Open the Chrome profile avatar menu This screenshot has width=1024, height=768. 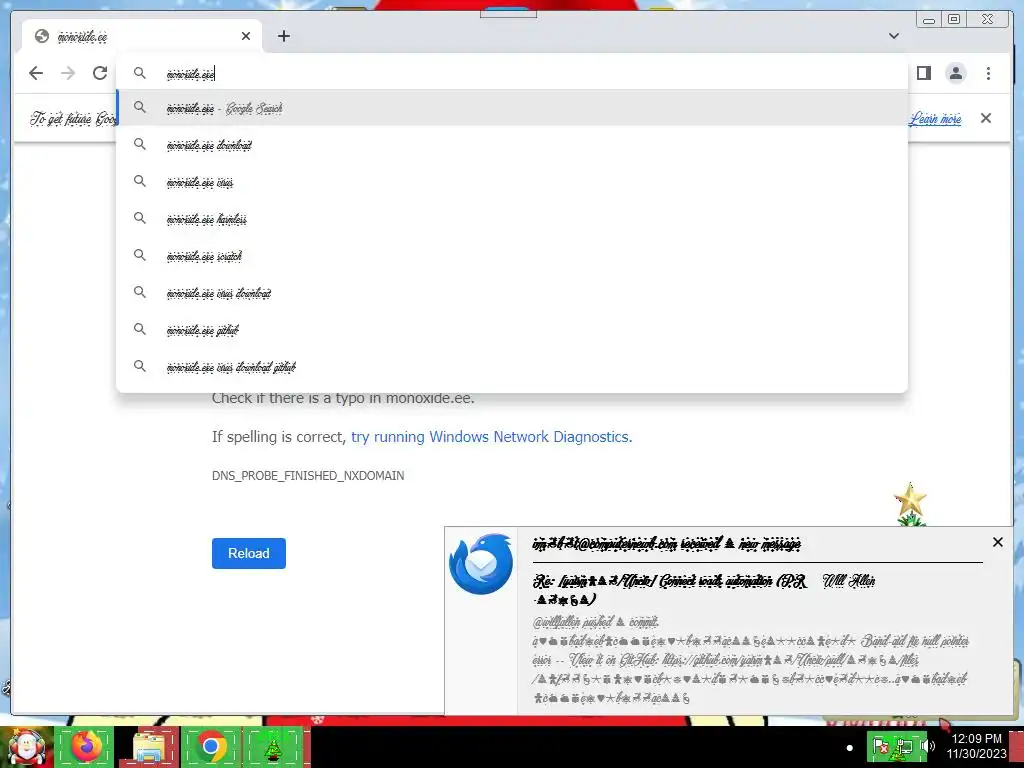coord(955,73)
